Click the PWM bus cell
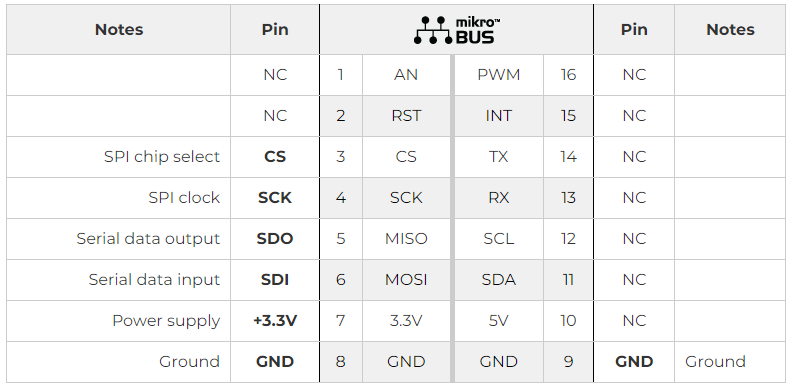The width and height of the screenshot is (795, 389). 498,75
